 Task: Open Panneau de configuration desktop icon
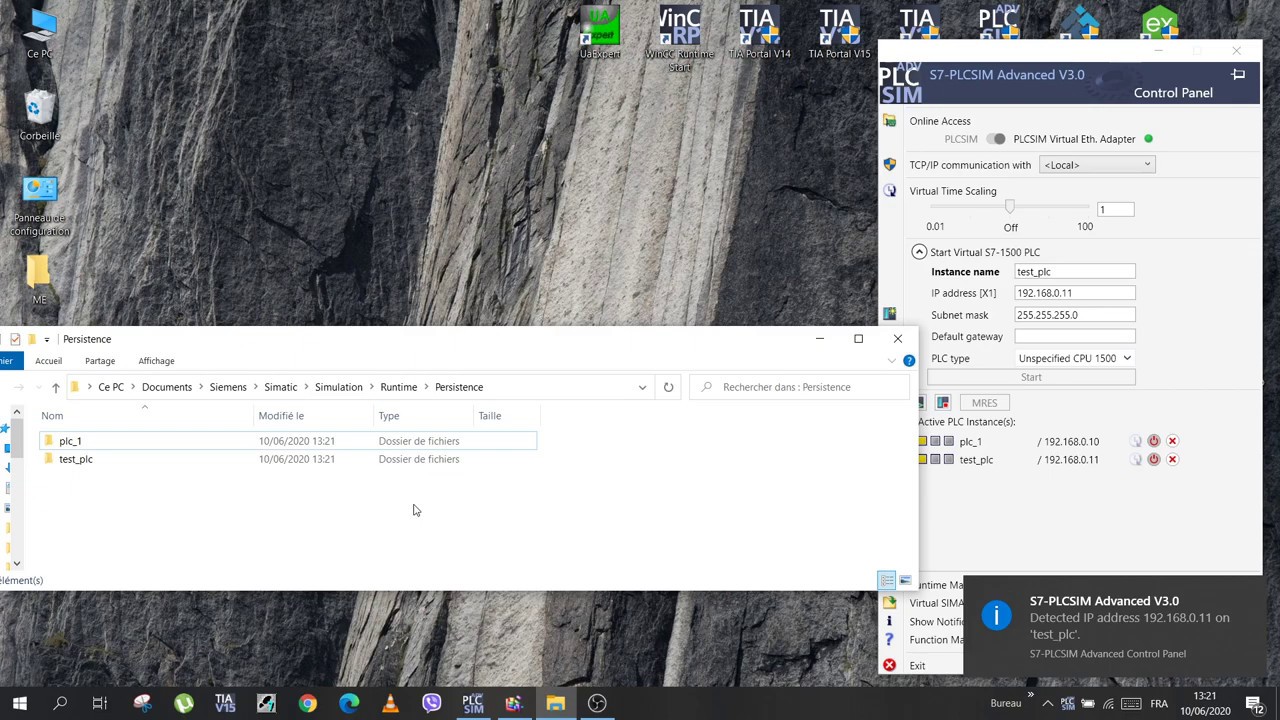pos(40,207)
